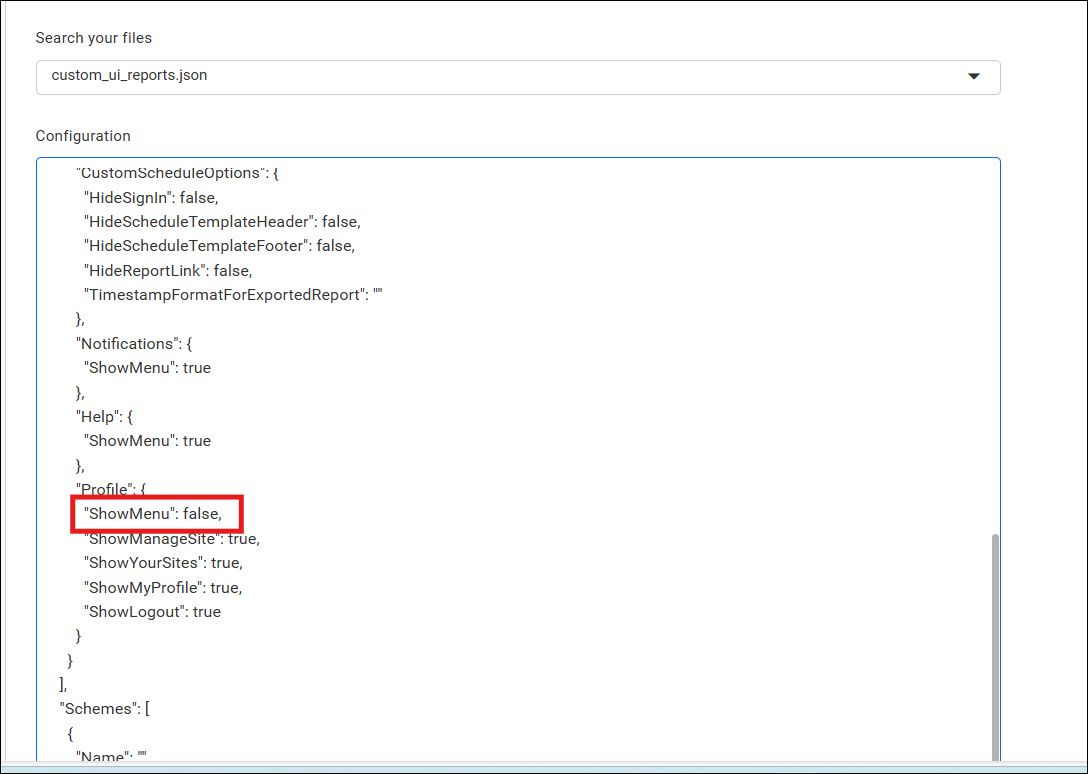Click the dropdown arrow in file selector
The height and width of the screenshot is (774, 1088).
[x=973, y=77]
